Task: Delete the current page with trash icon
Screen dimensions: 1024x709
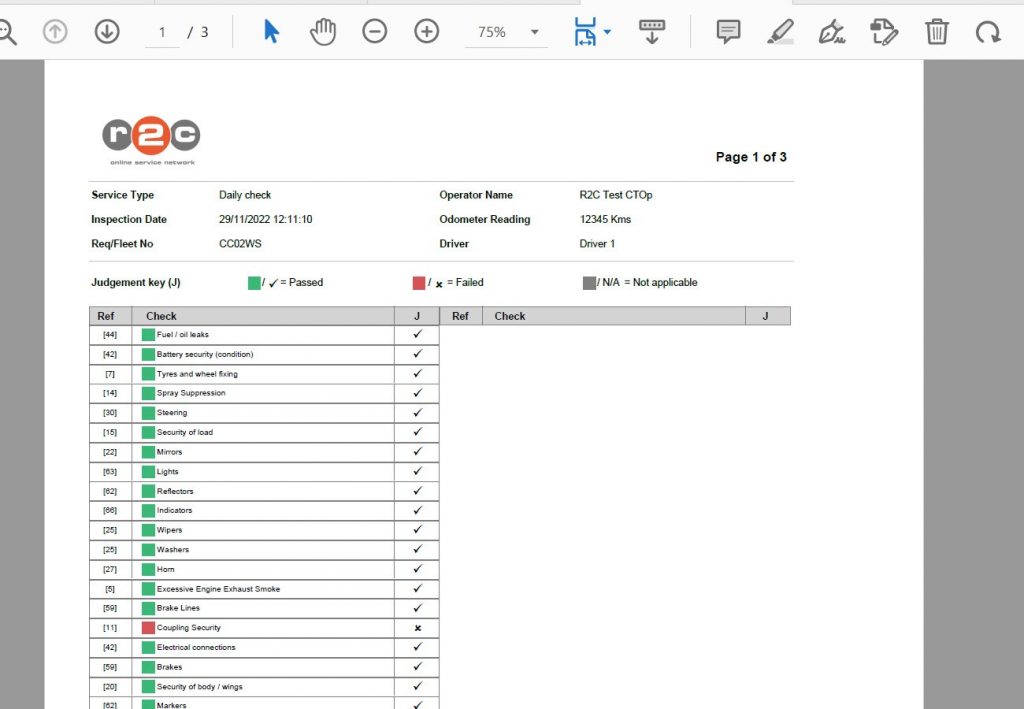Action: coord(936,31)
